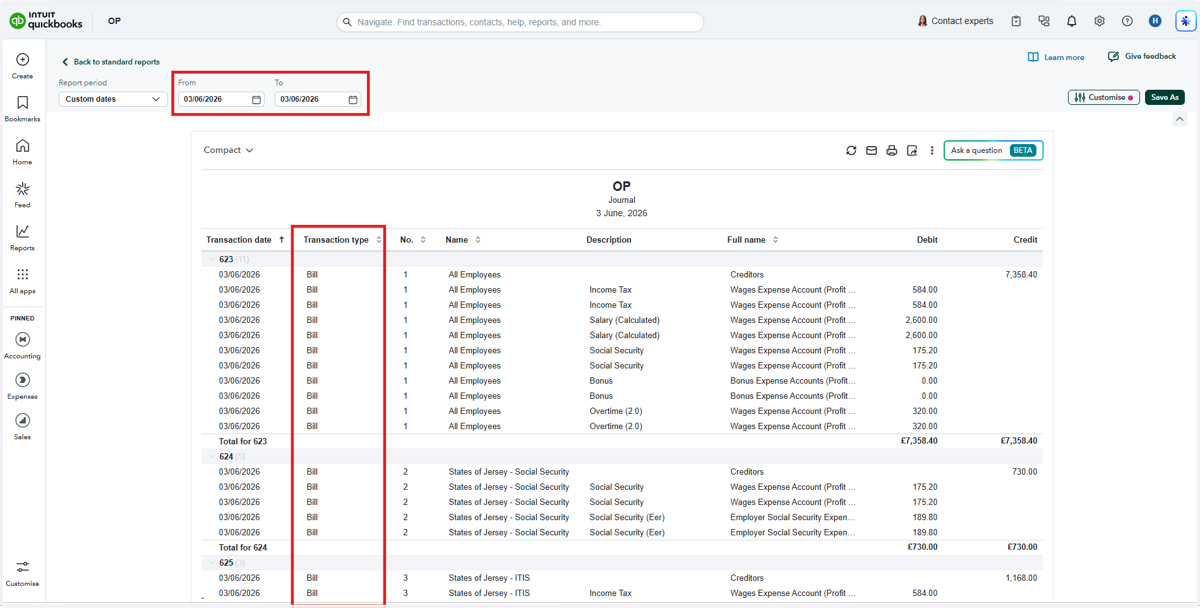
Task: Click the Description column header
Action: [609, 240]
